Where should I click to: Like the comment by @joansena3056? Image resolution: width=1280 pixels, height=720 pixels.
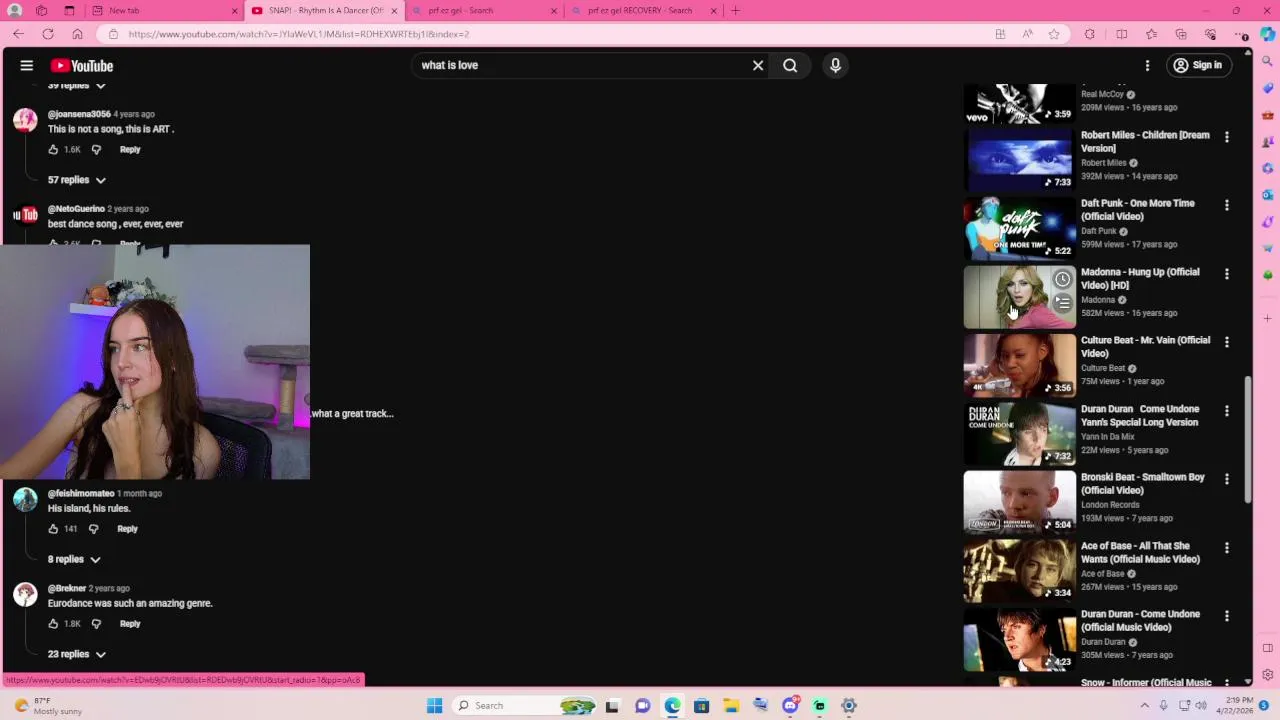53,150
